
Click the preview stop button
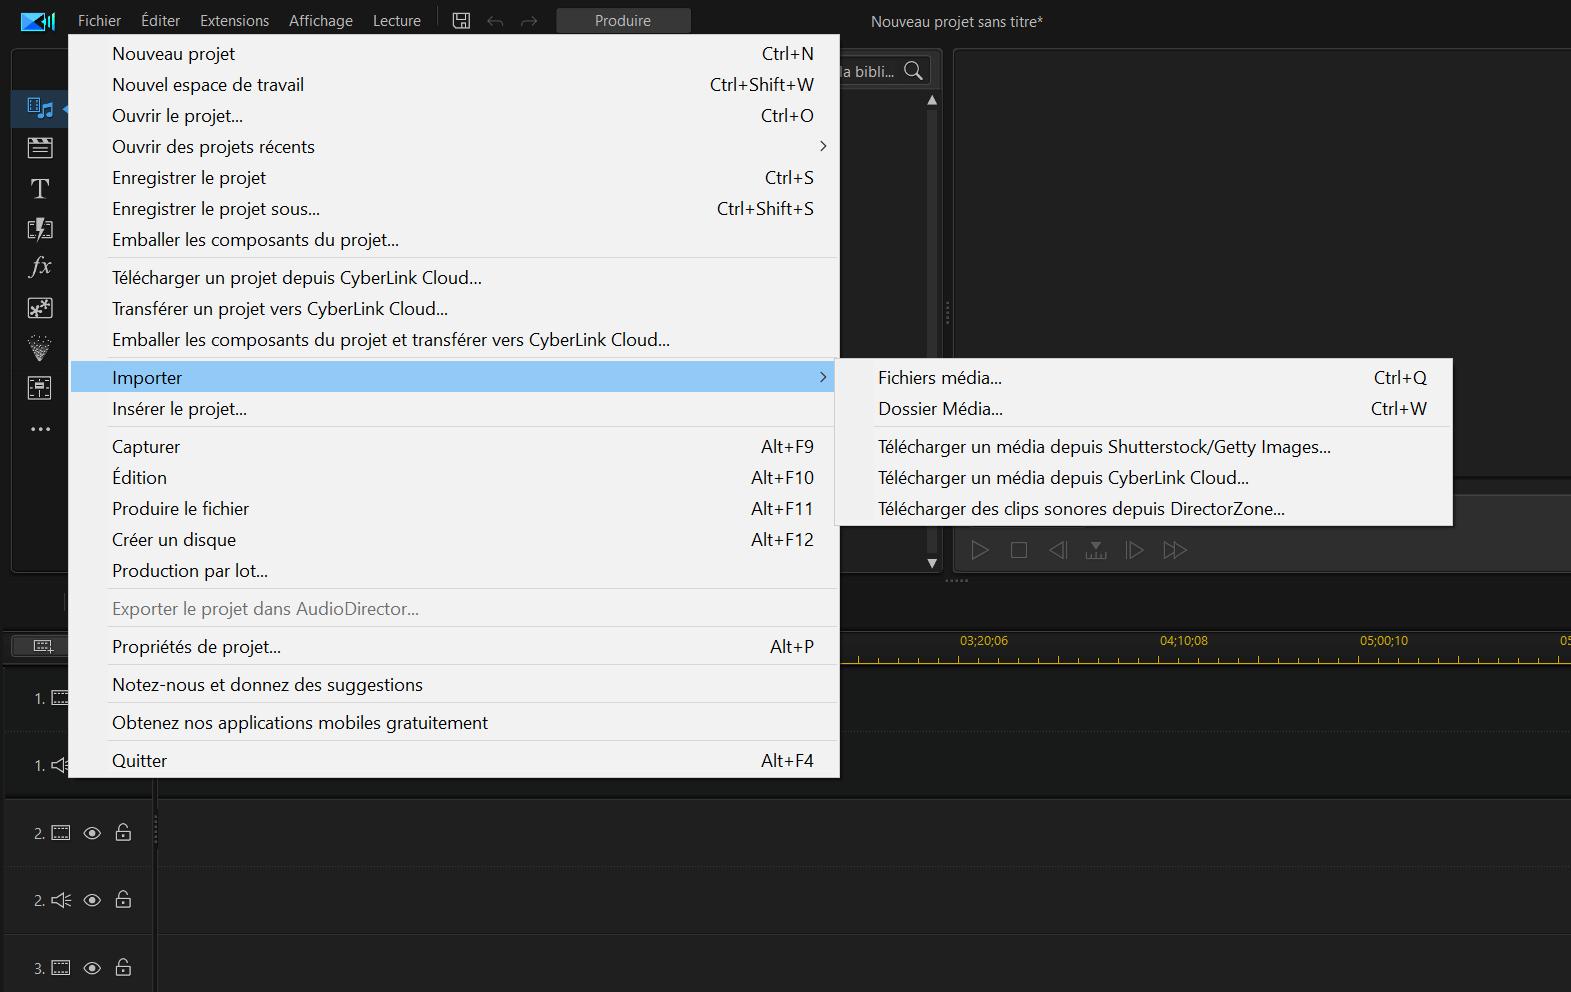1019,550
